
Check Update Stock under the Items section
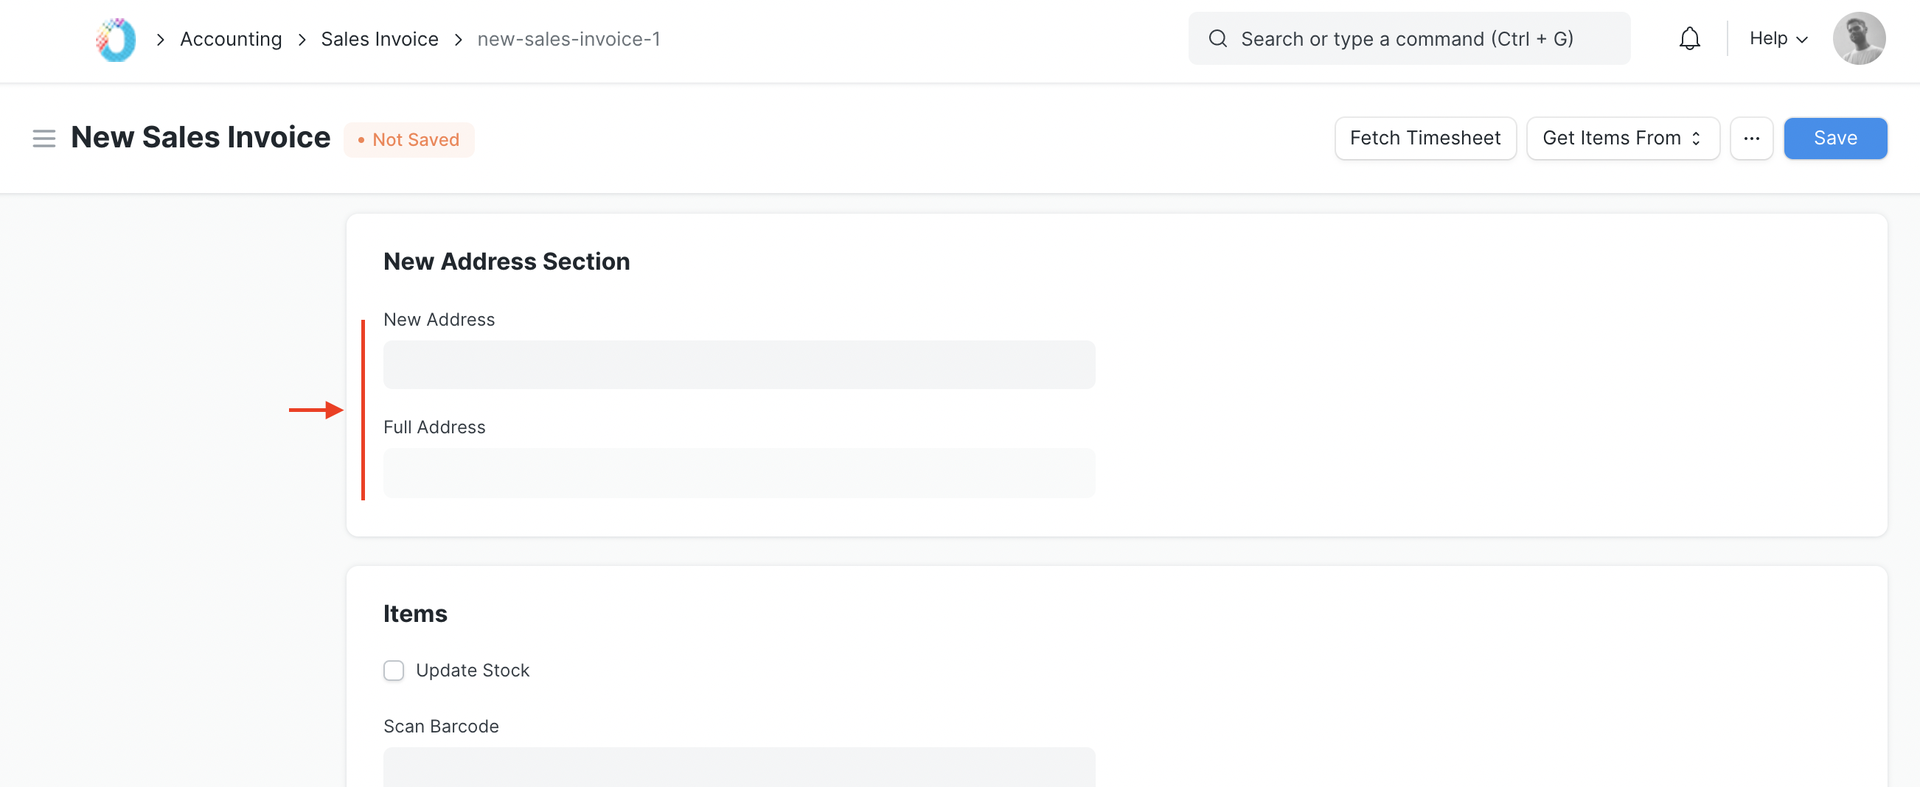click(x=393, y=670)
